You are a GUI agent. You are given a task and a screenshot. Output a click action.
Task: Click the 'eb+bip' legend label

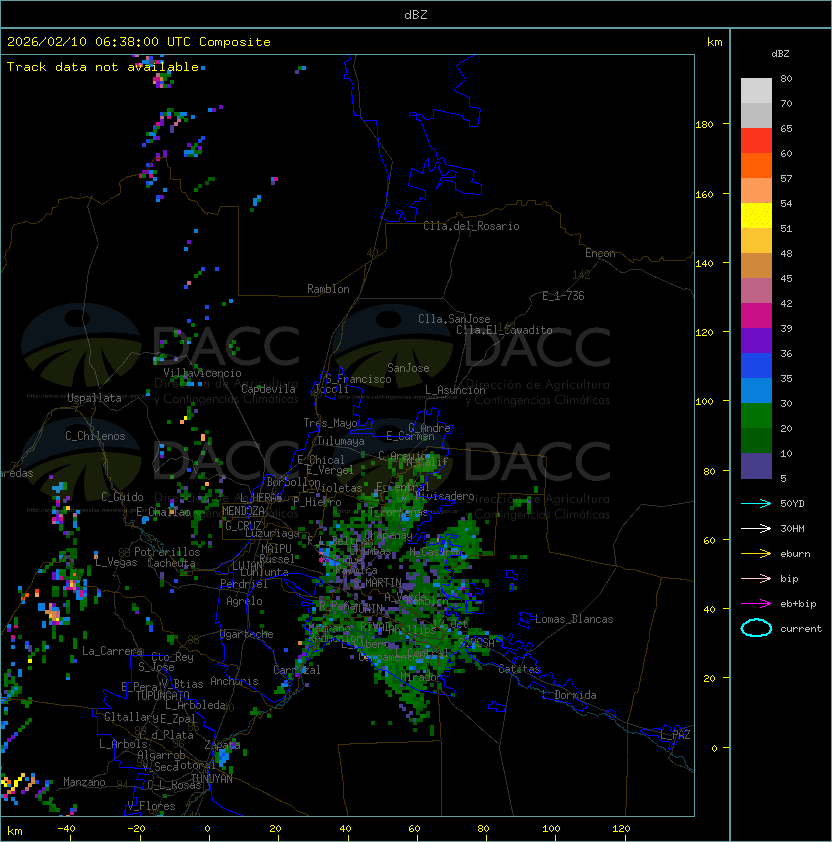point(798,604)
